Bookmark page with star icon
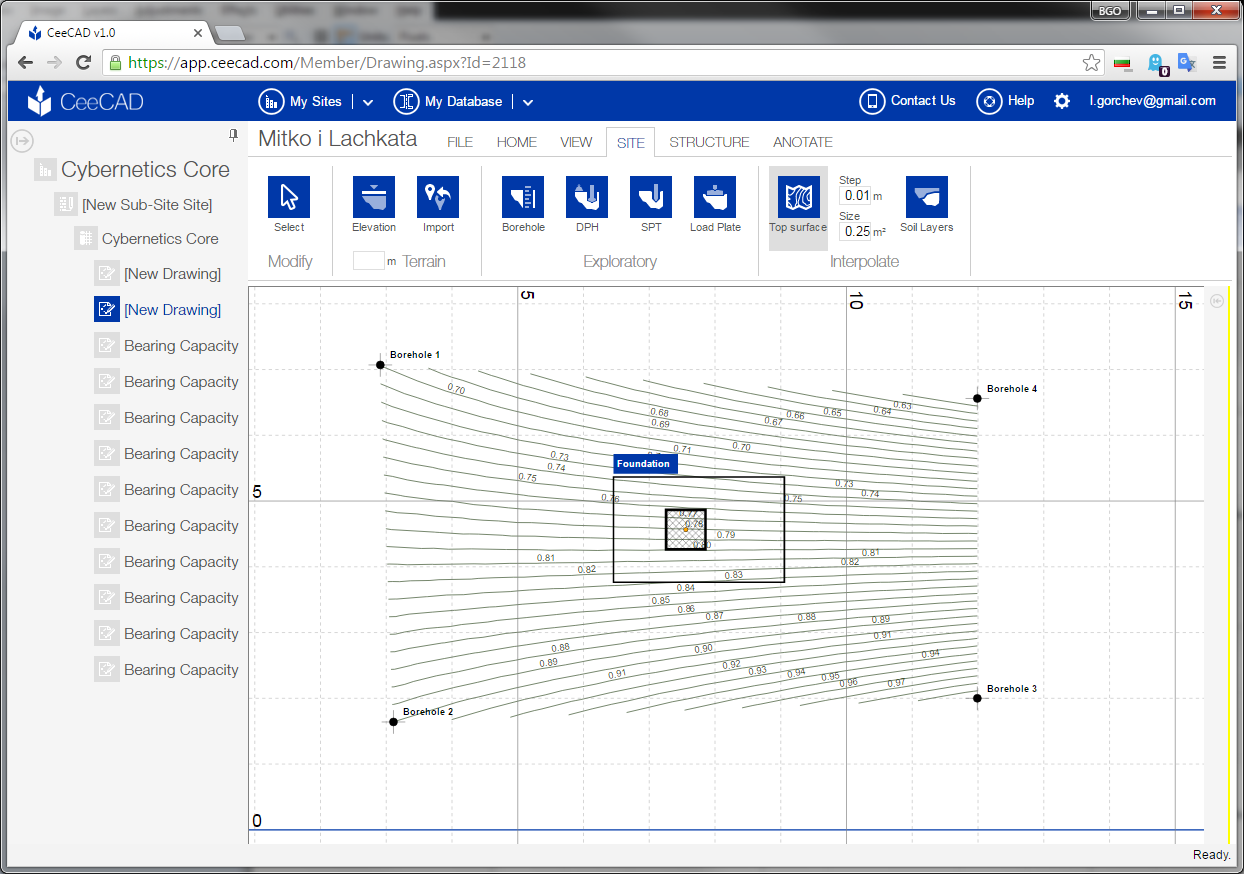 coord(1091,62)
